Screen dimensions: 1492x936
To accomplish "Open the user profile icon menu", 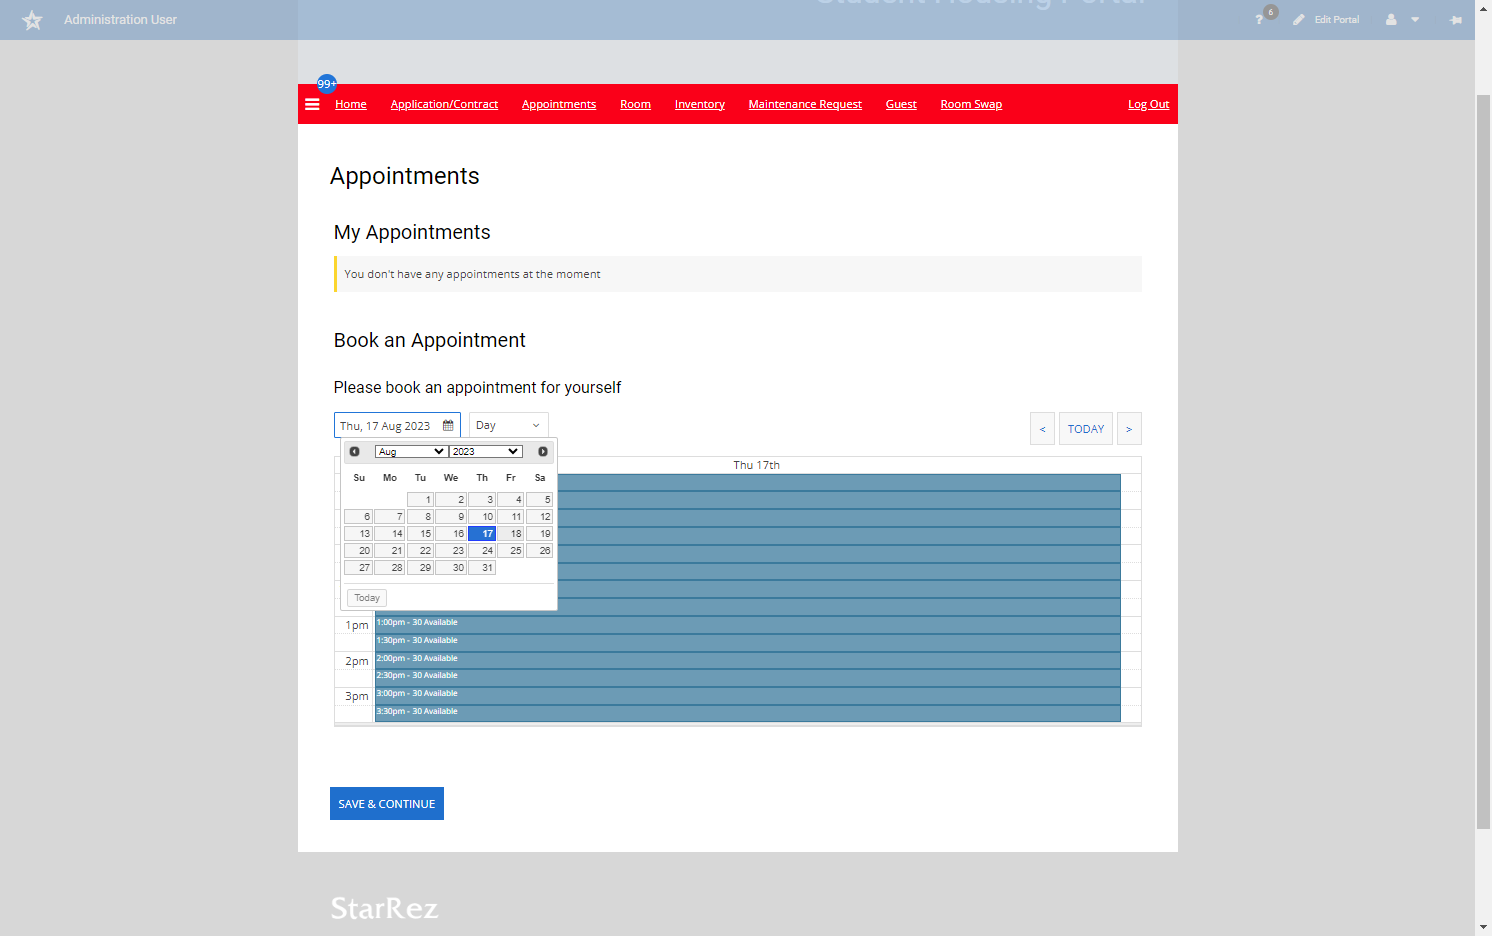I will click(x=1391, y=20).
